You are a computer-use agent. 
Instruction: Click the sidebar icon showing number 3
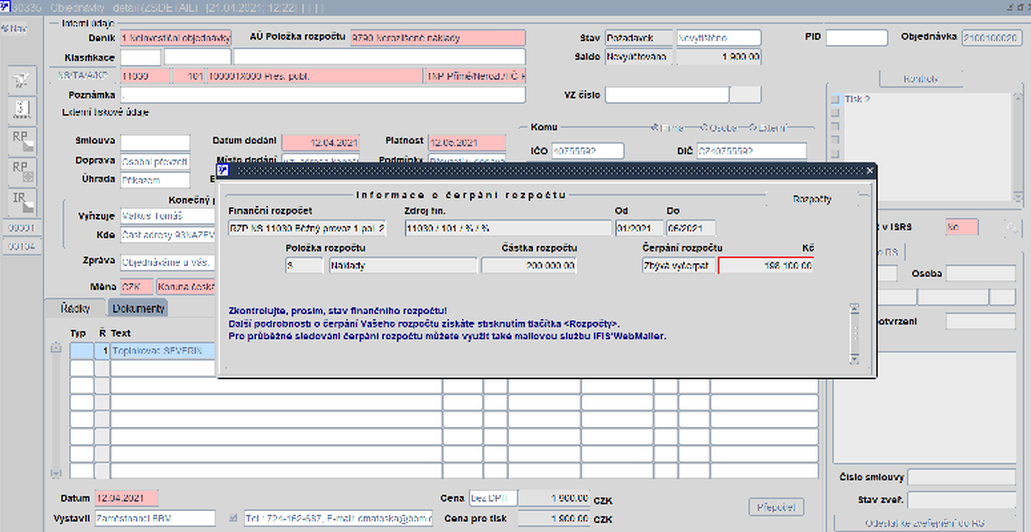(x=22, y=110)
